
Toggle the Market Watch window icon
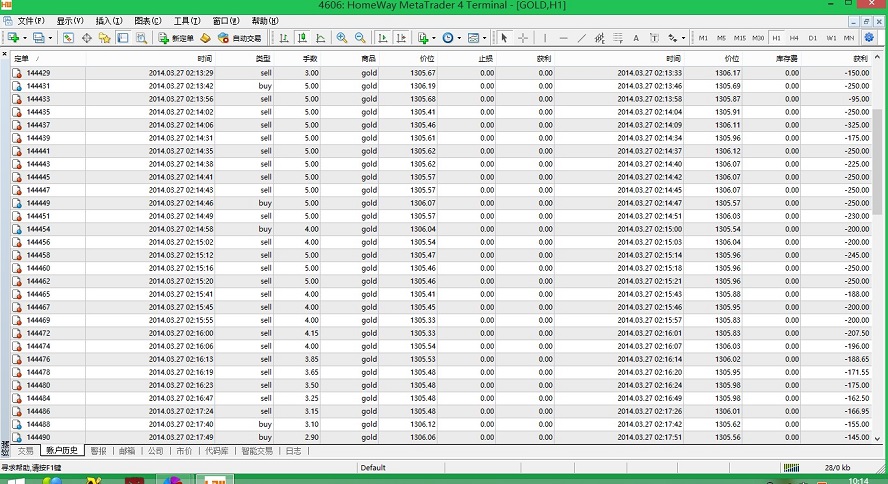point(68,38)
